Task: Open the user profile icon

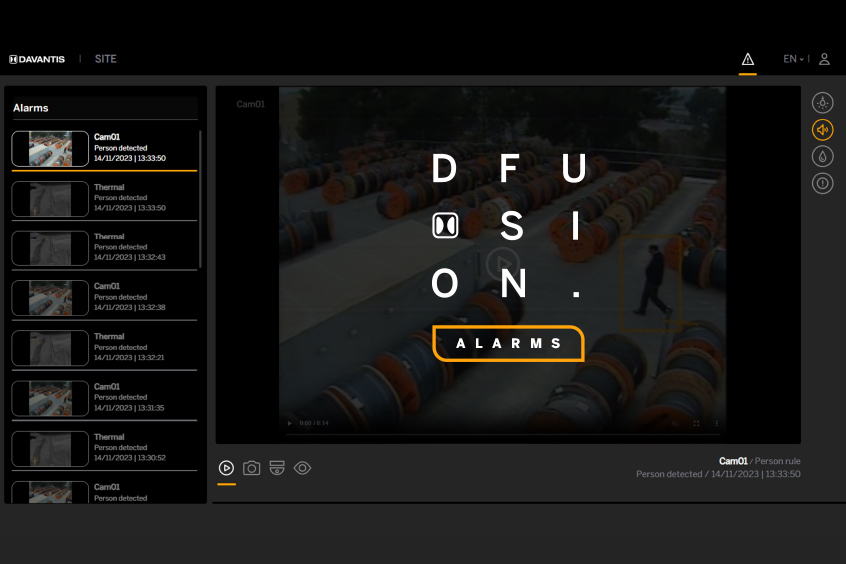Action: pos(824,59)
